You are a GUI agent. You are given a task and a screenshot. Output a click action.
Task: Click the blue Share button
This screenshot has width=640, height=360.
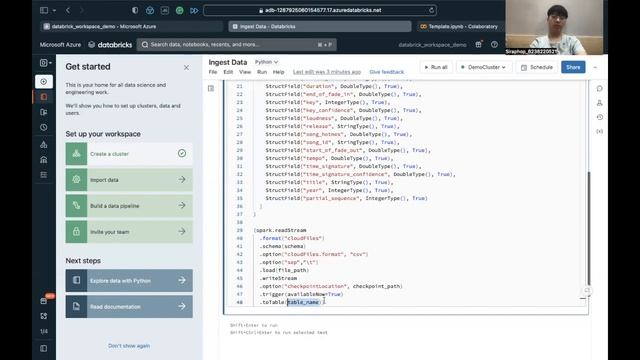pos(573,67)
